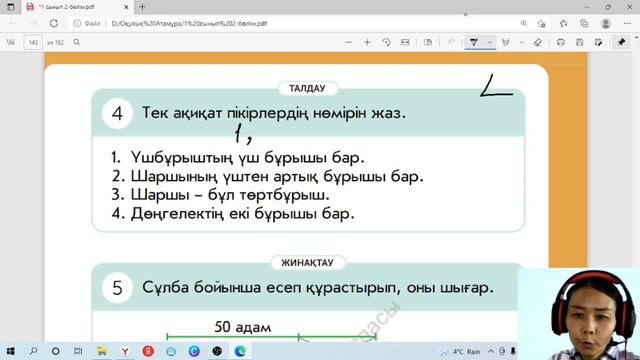
Task: Open File Explorer from the taskbar
Action: [x=102, y=351]
